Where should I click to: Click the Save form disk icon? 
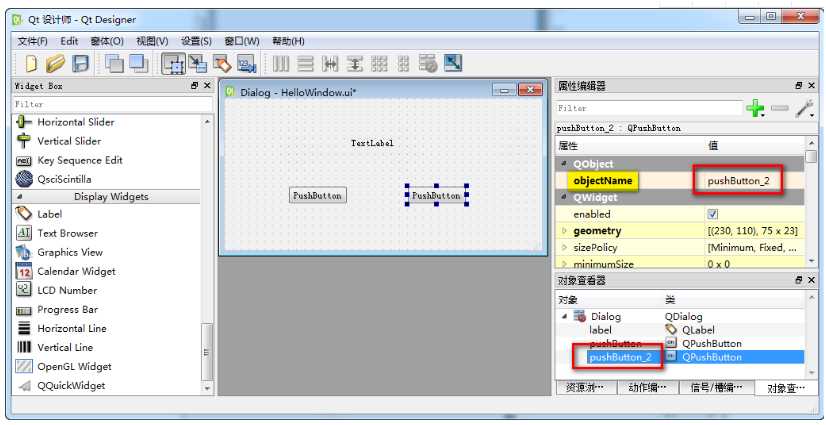pyautogui.click(x=81, y=64)
